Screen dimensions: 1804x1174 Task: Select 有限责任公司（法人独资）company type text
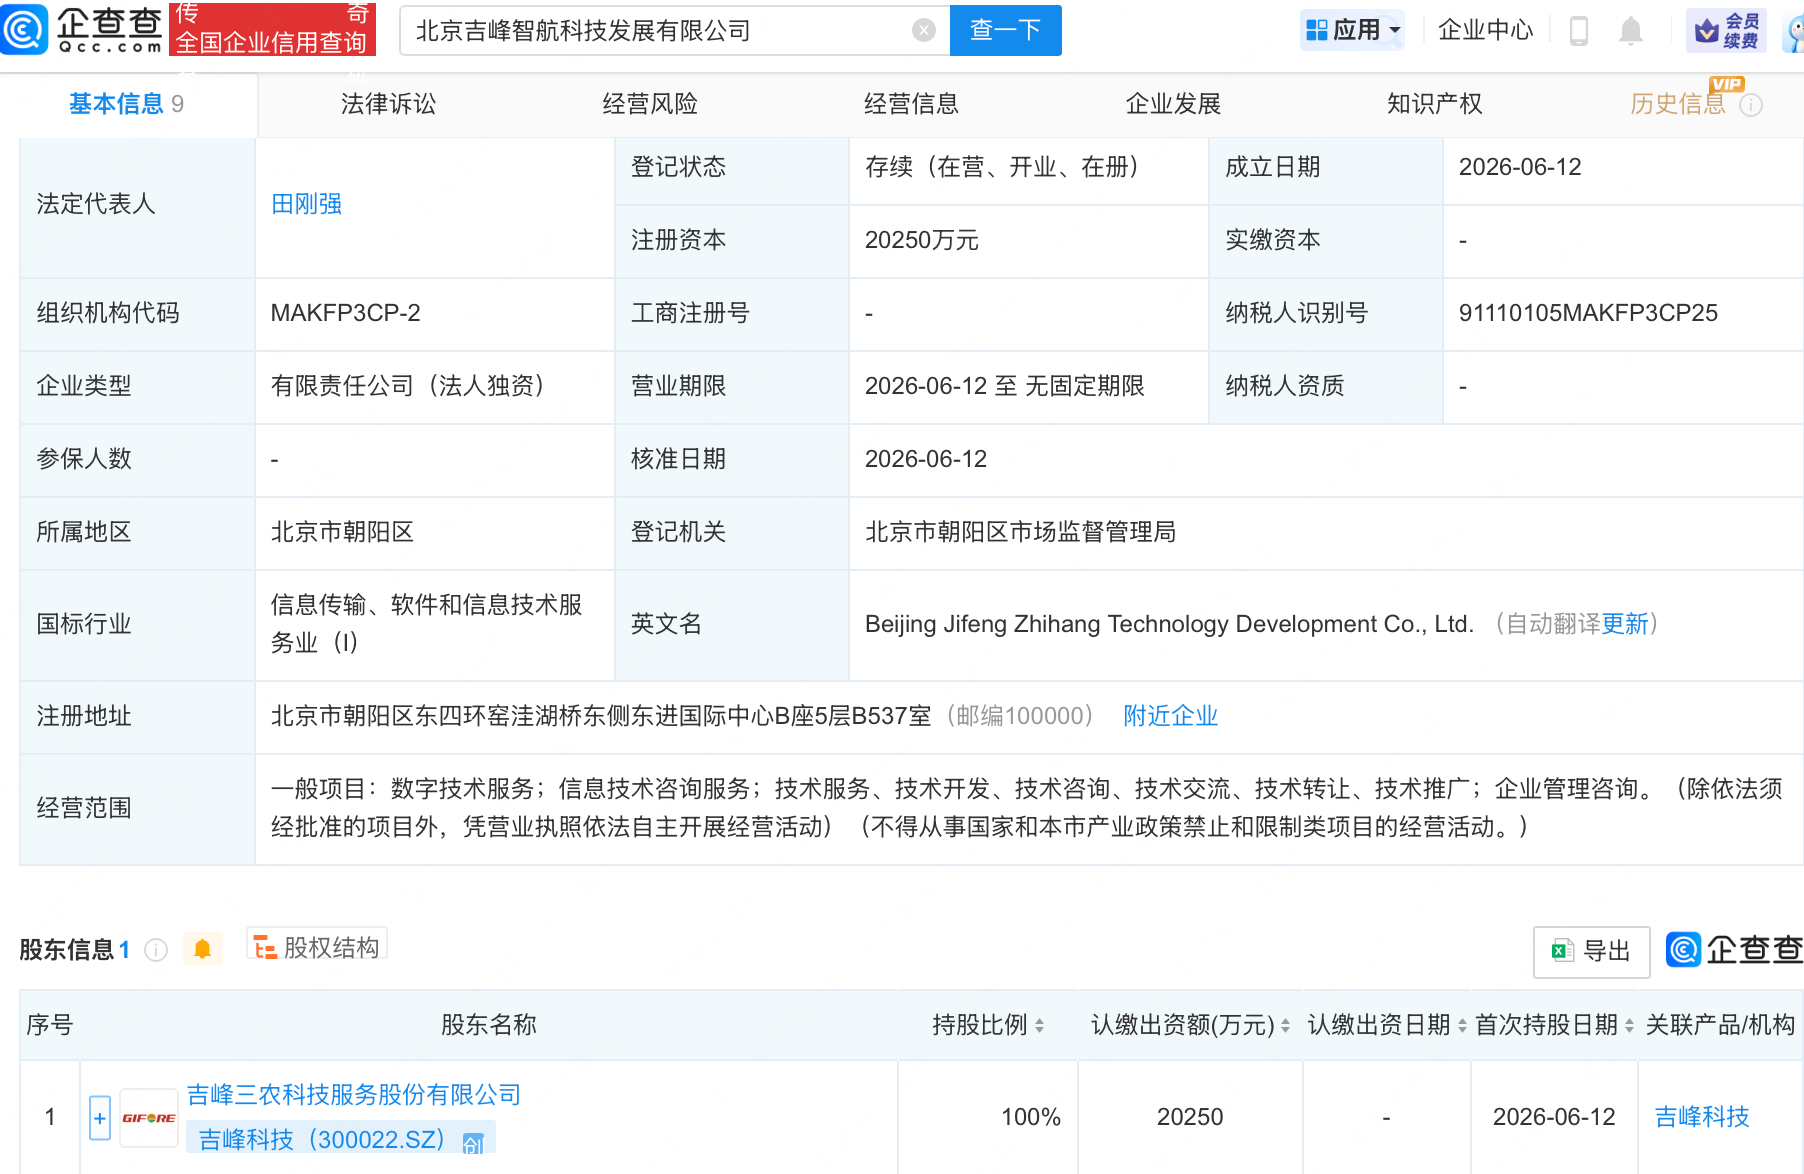pyautogui.click(x=412, y=386)
